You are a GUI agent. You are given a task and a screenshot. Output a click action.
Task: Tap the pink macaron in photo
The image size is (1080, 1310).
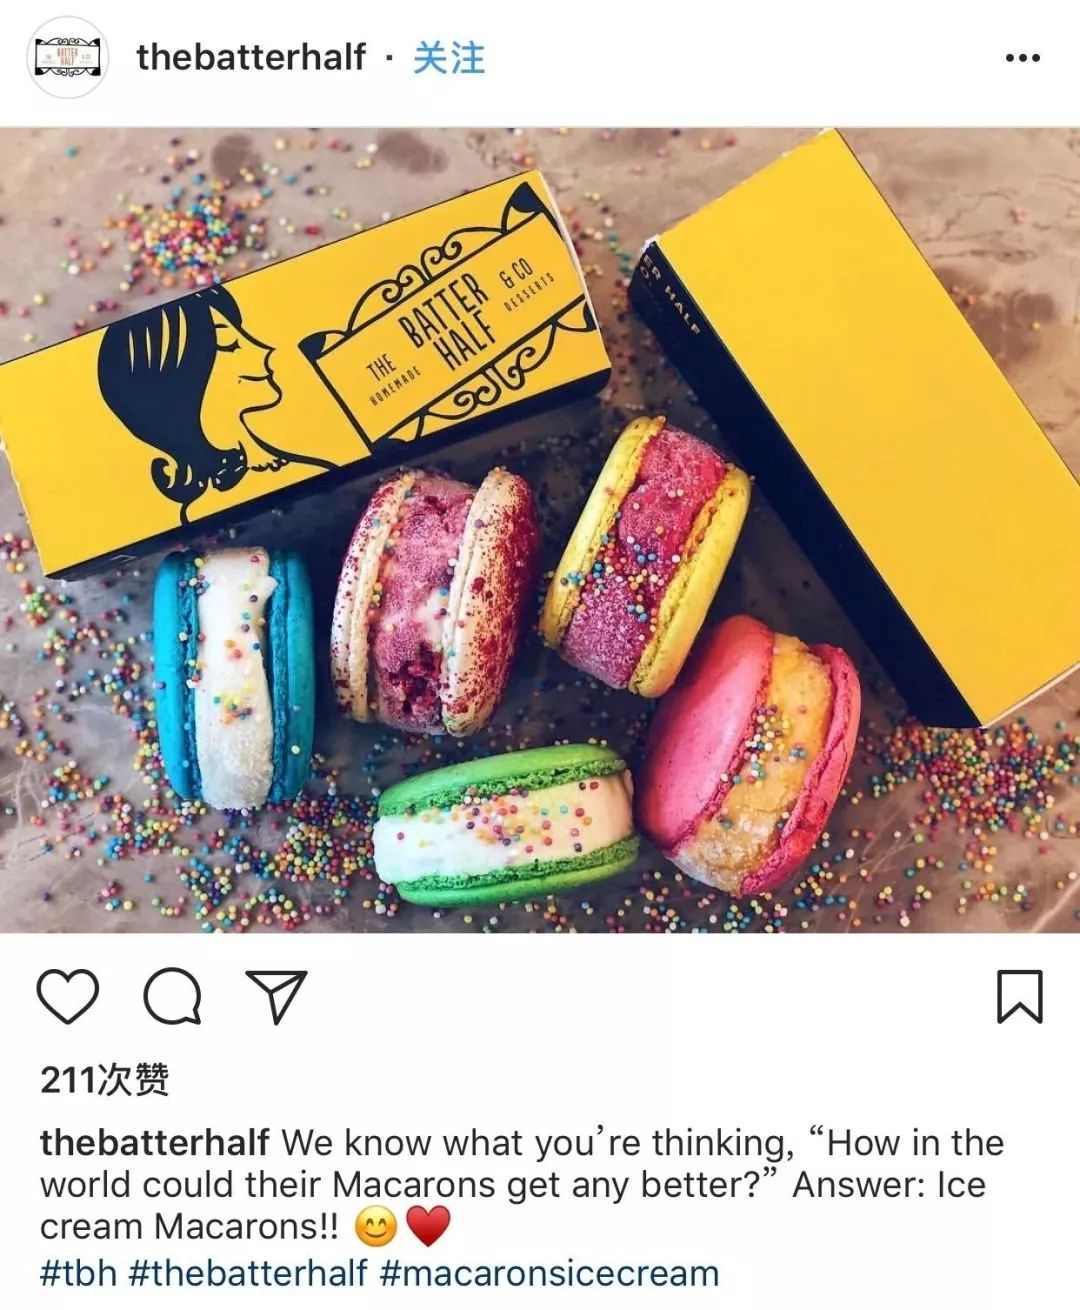750,755
